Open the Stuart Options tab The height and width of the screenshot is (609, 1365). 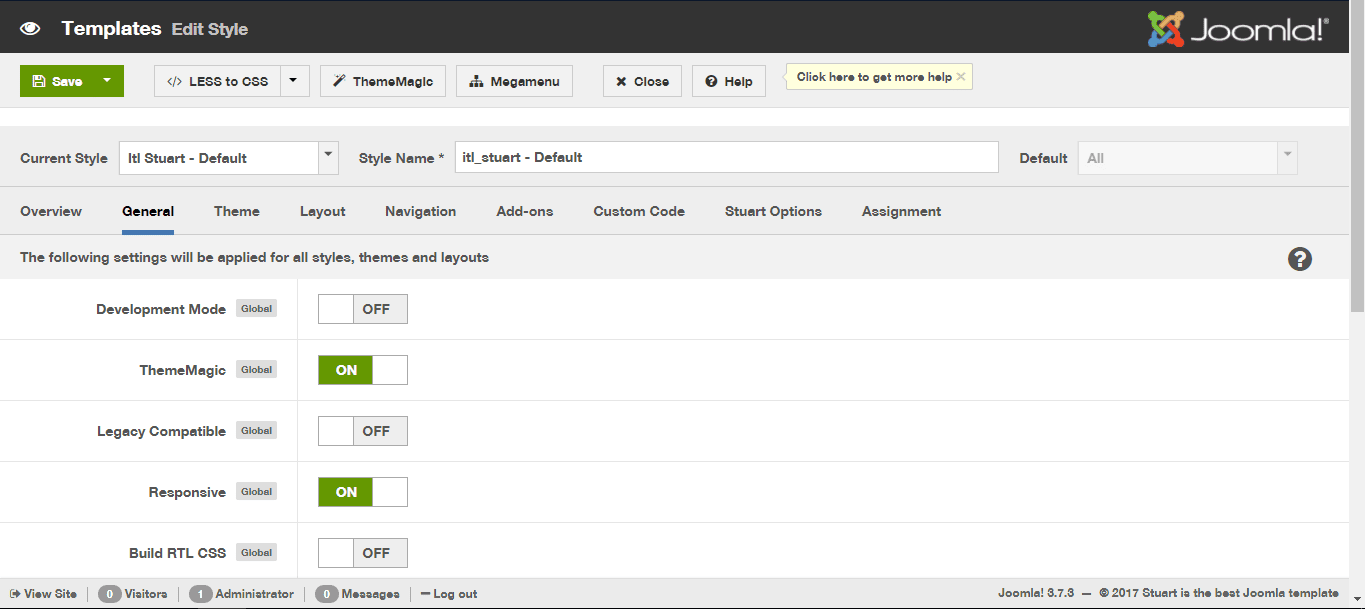click(x=773, y=211)
